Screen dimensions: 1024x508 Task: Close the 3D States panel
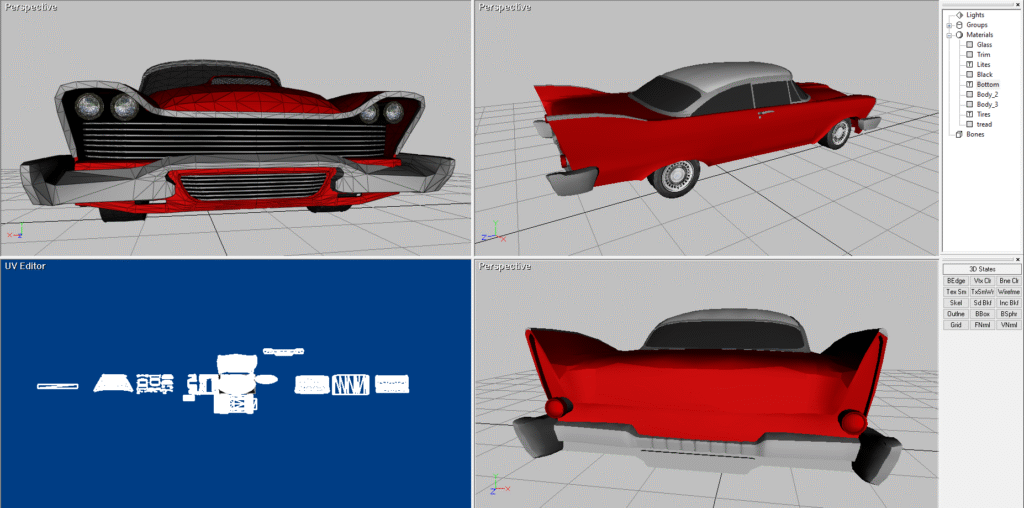coord(1017,259)
